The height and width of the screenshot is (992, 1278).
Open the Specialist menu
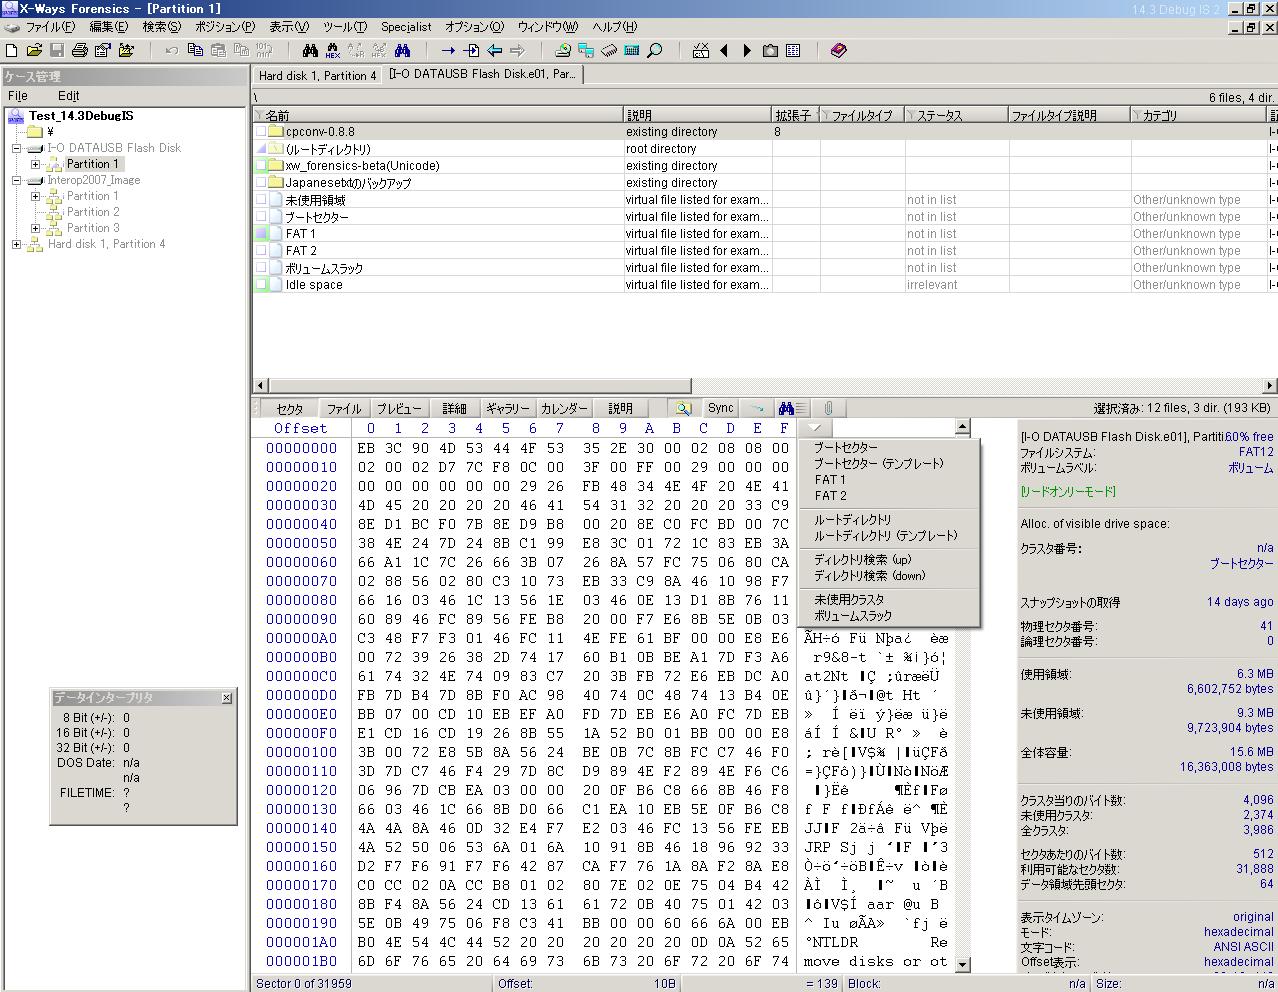coord(405,27)
